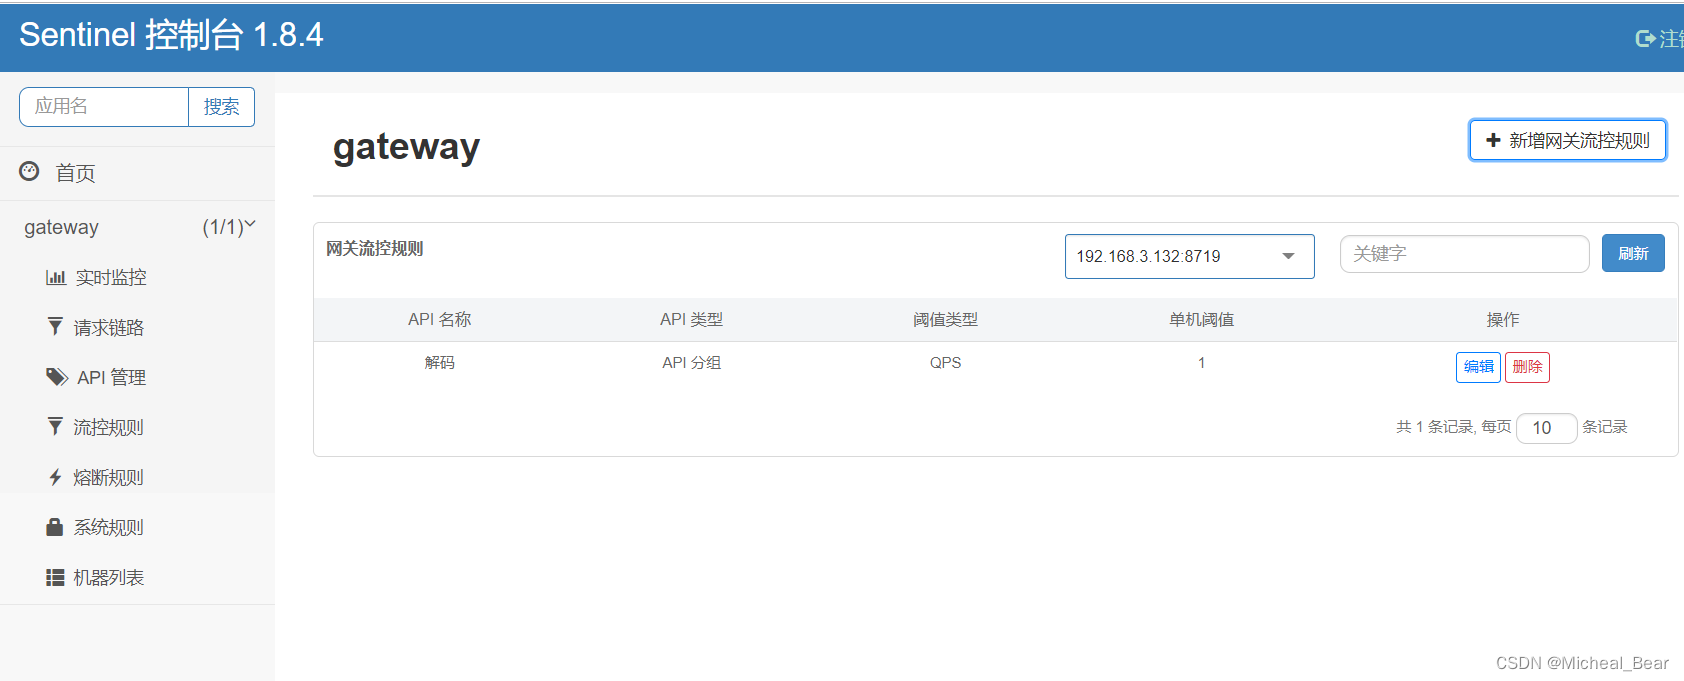Click the filter icon beside 流控规则

point(55,427)
